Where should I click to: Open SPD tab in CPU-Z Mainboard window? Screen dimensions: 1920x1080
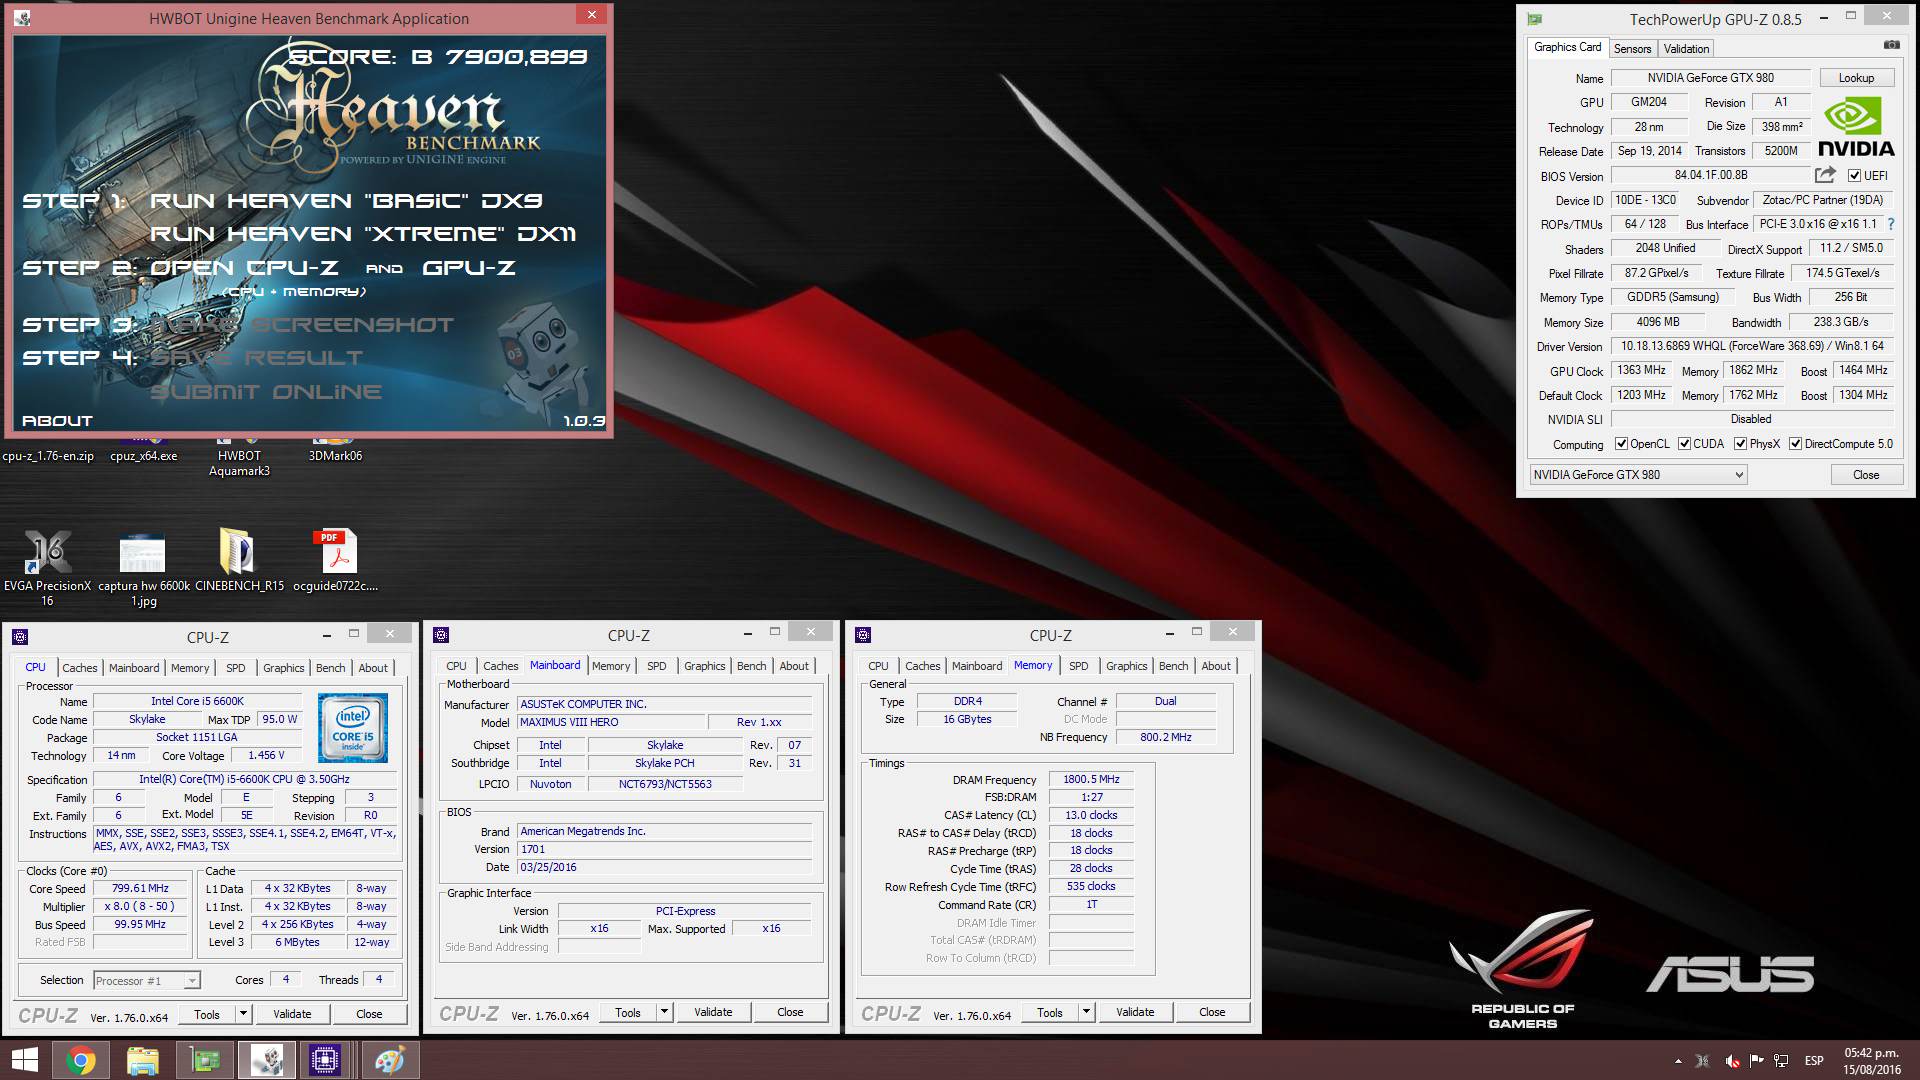656,666
